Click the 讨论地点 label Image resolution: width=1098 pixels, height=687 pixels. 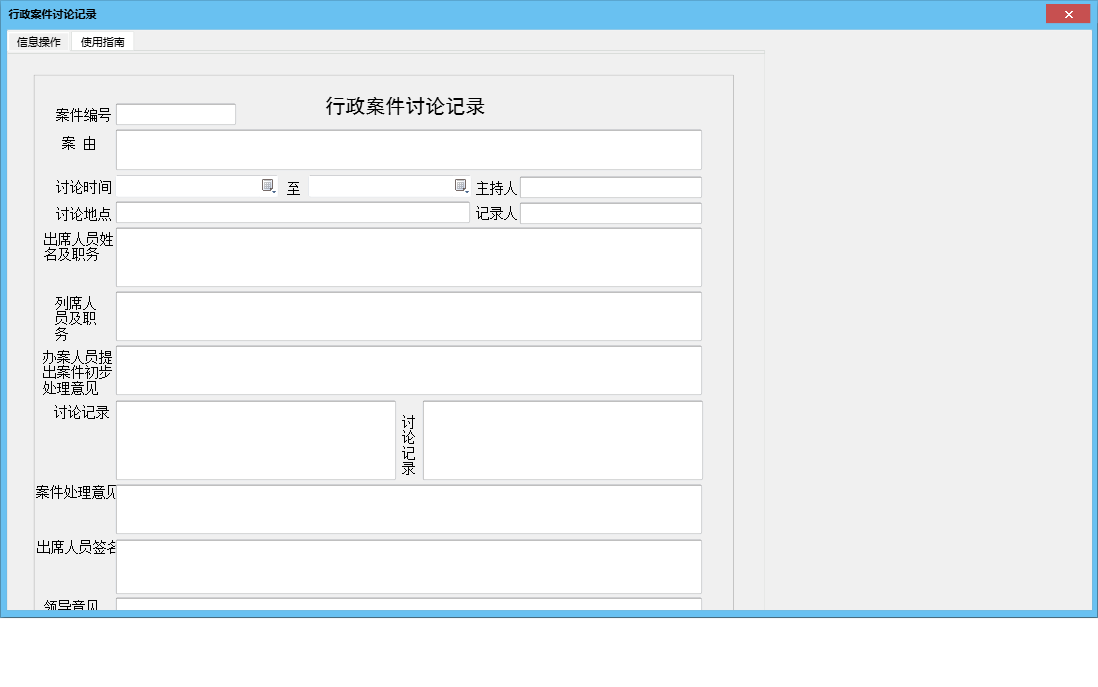coord(83,214)
